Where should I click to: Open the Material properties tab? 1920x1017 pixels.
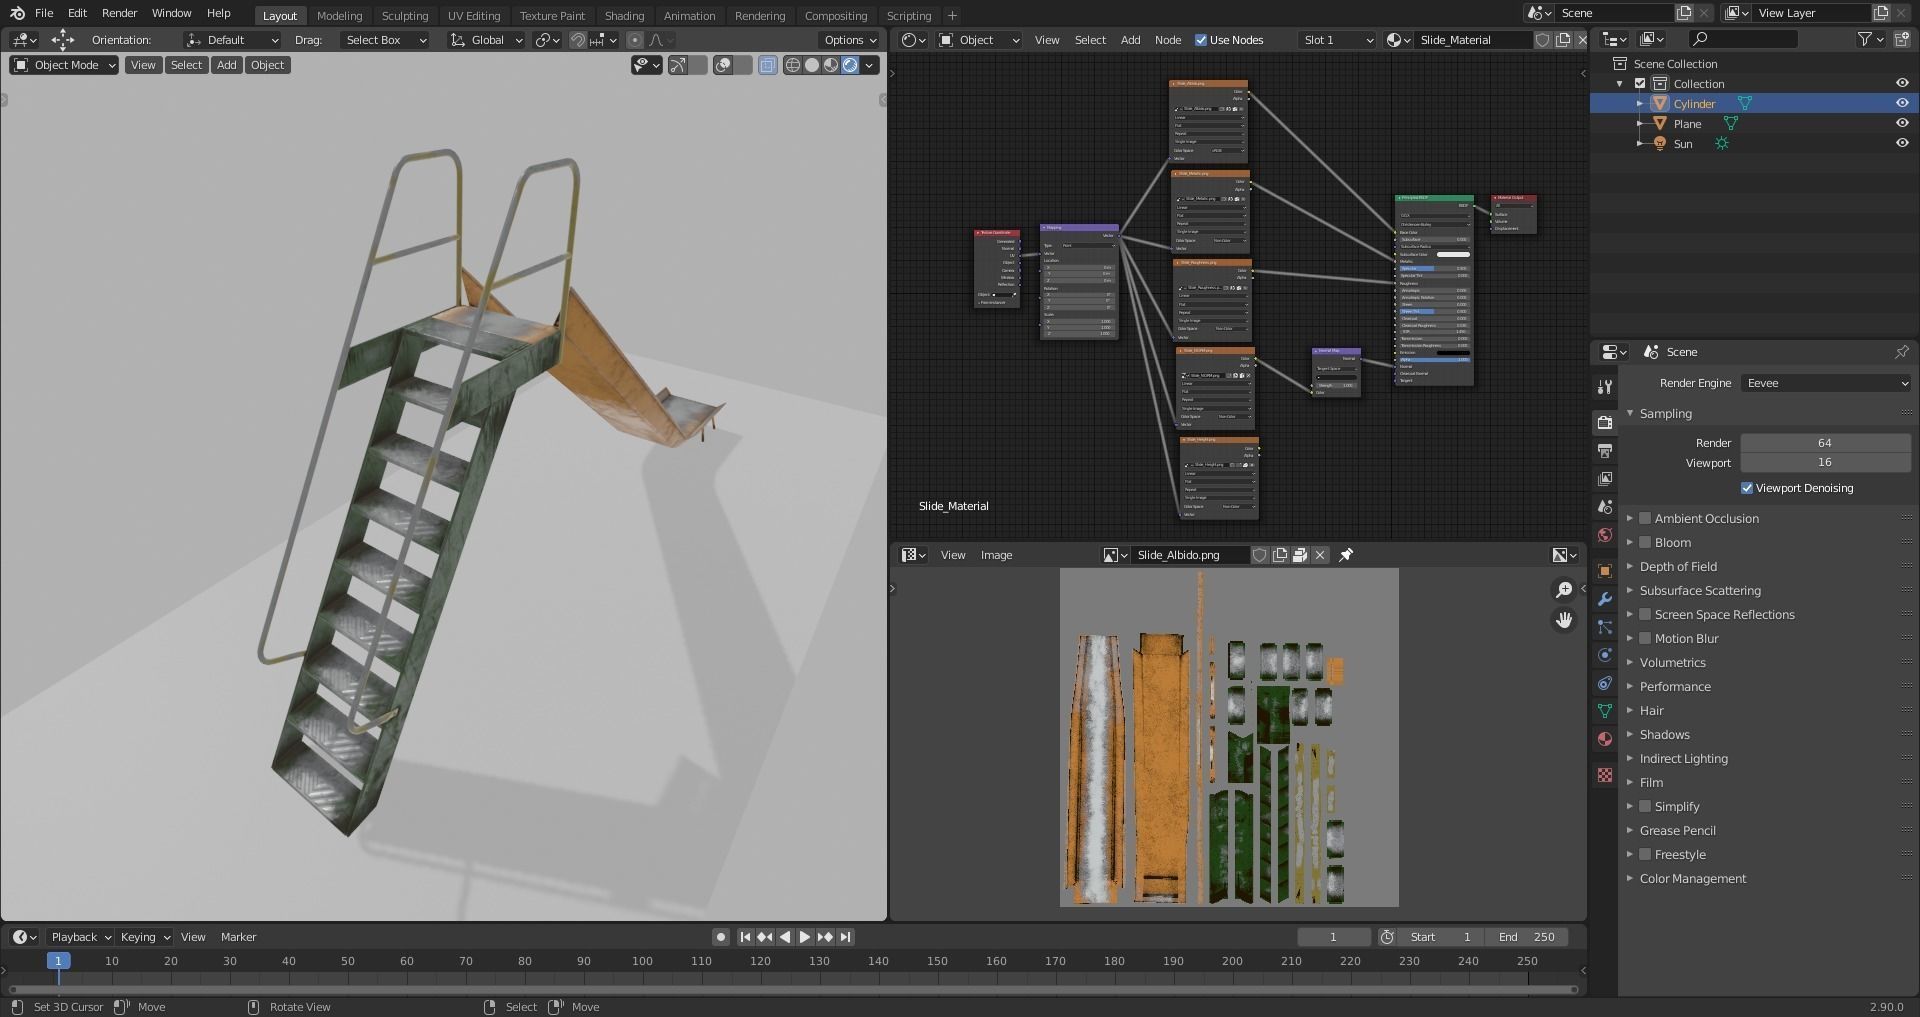[1605, 739]
